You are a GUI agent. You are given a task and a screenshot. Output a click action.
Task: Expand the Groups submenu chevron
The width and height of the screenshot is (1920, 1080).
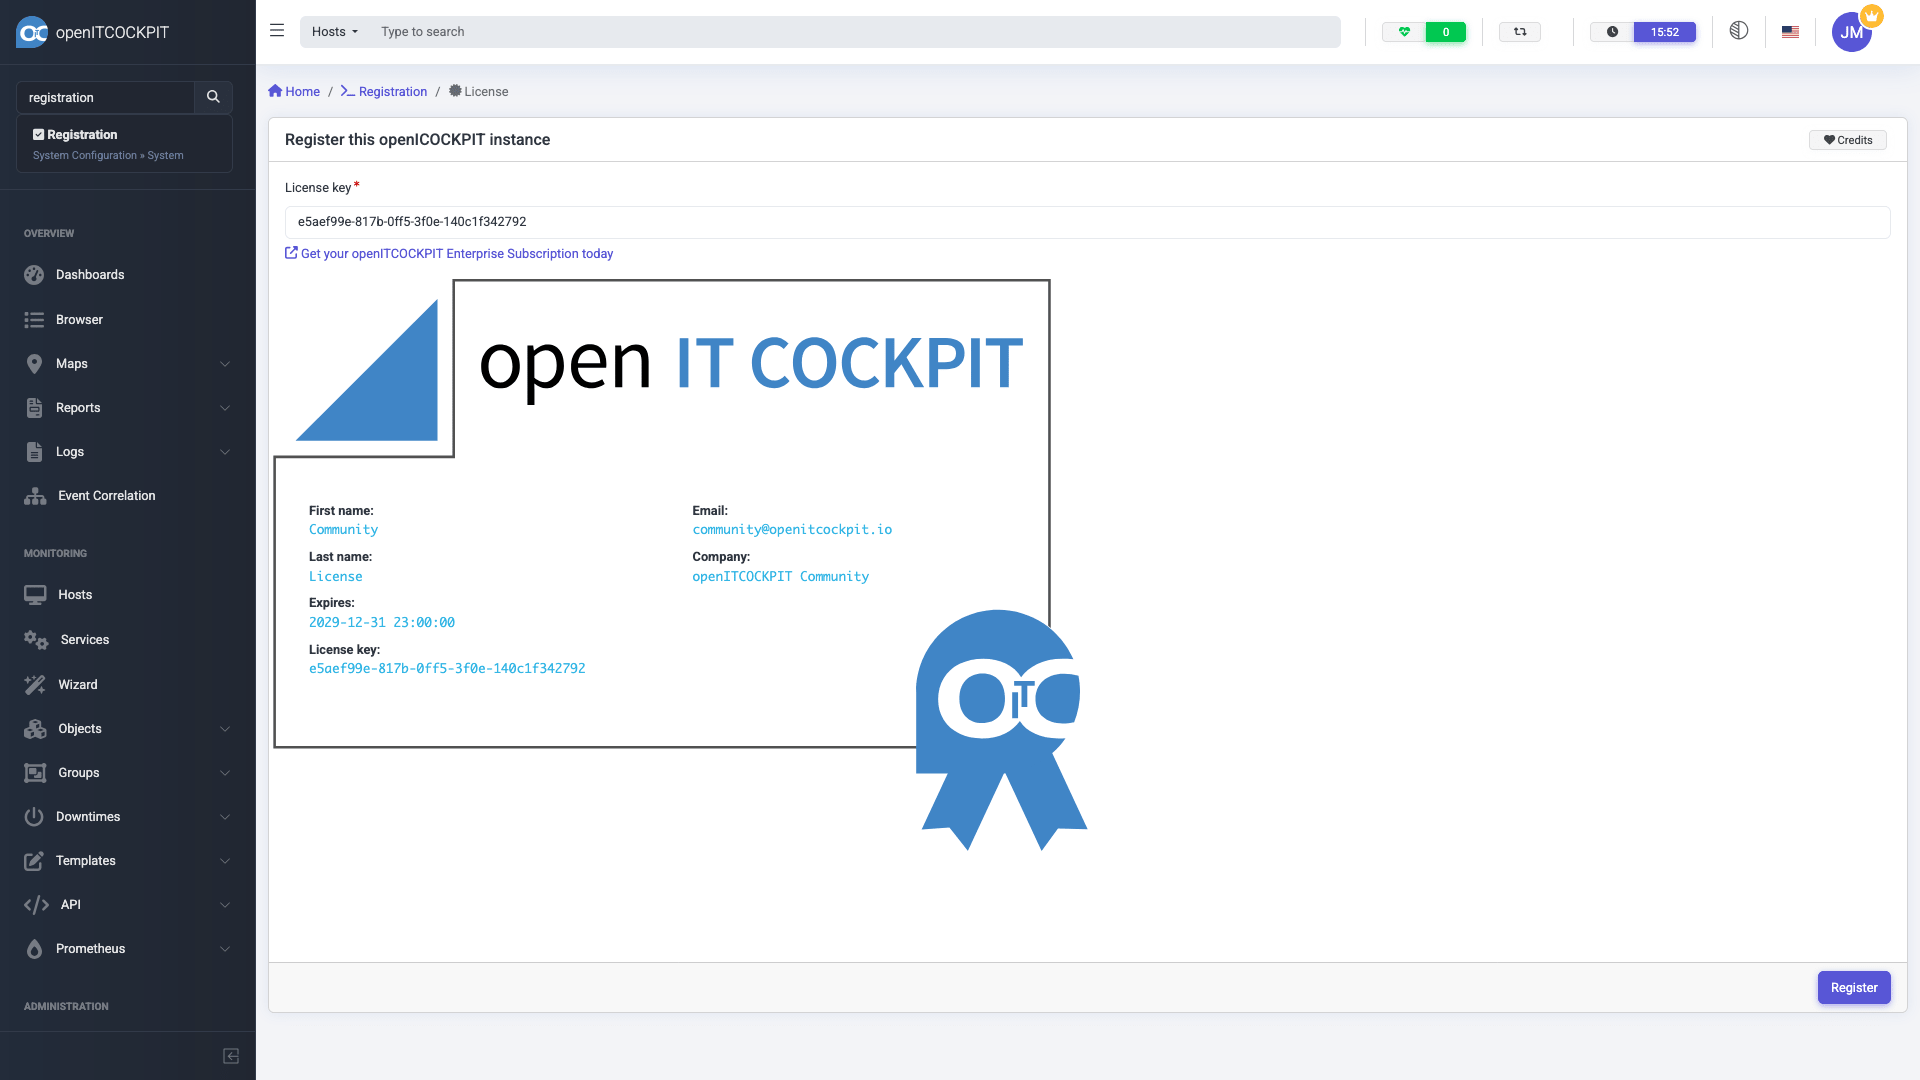[x=225, y=773]
